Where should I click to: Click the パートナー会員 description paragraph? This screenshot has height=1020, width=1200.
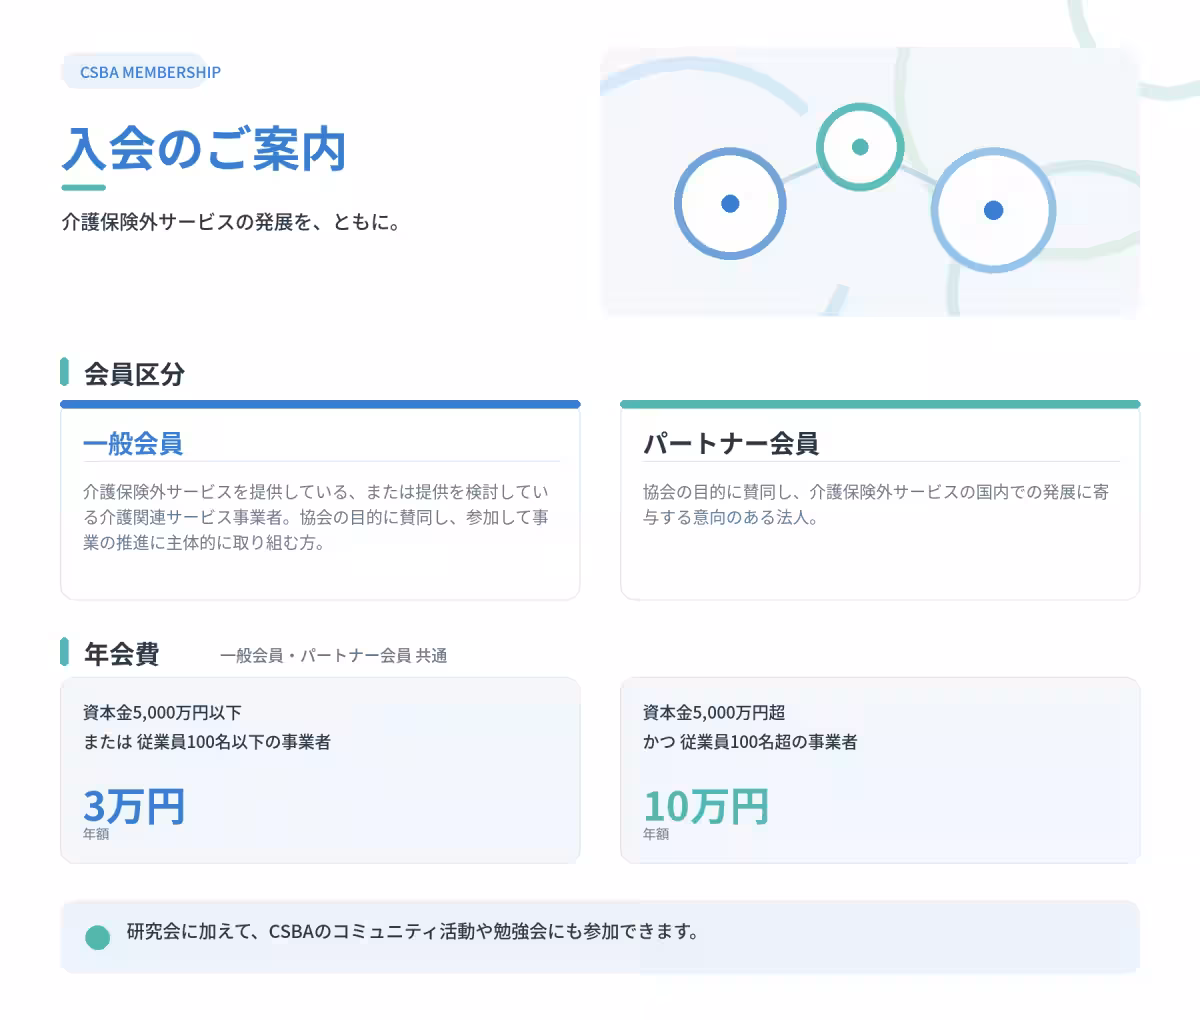click(x=876, y=504)
